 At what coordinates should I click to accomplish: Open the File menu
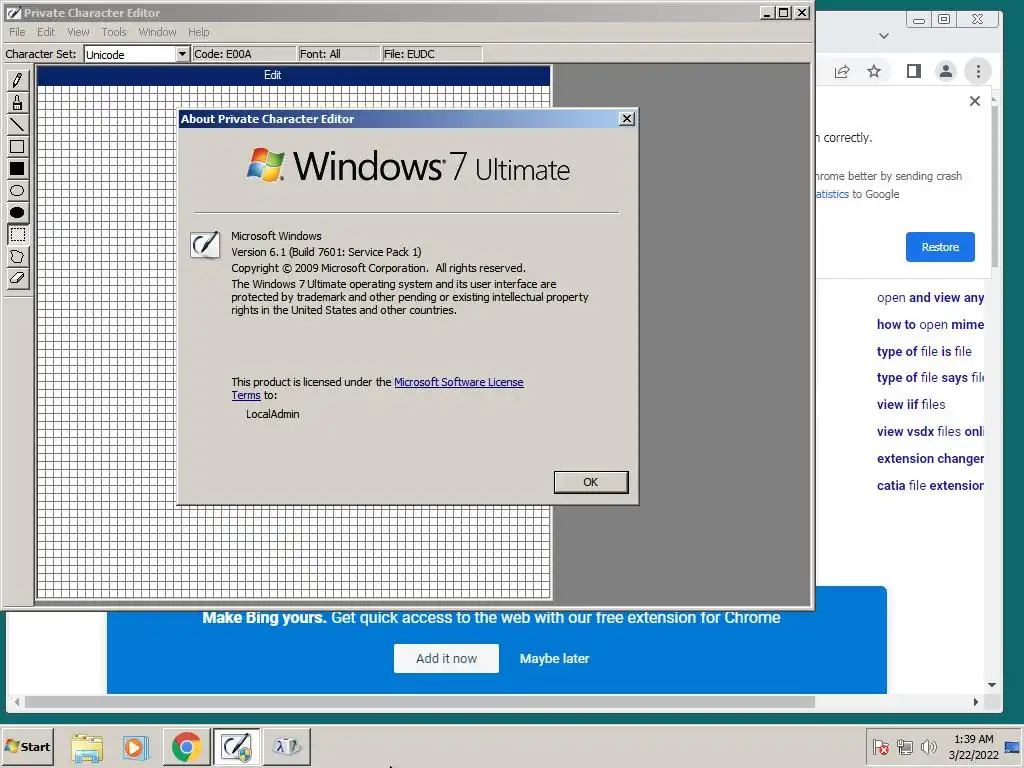click(17, 32)
